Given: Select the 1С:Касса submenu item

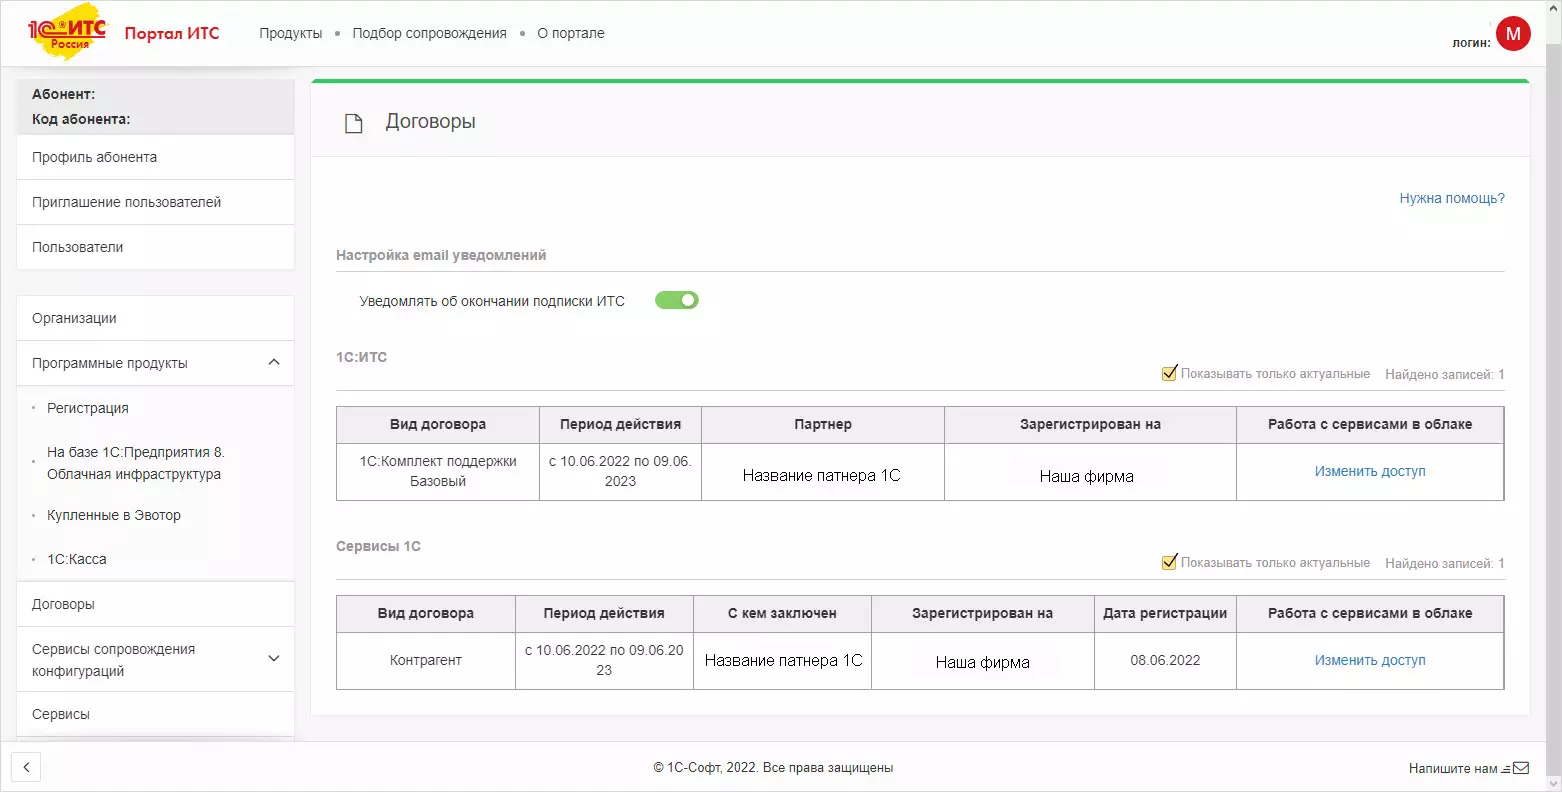Looking at the screenshot, I should pyautogui.click(x=77, y=559).
